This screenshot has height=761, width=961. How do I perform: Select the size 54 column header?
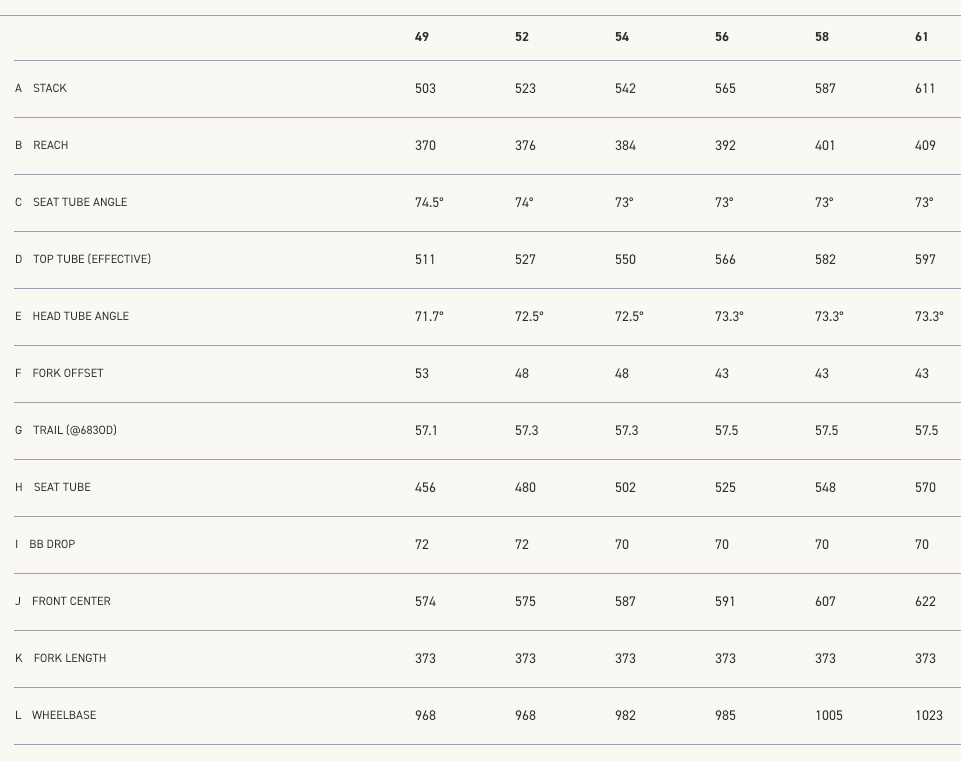point(622,37)
